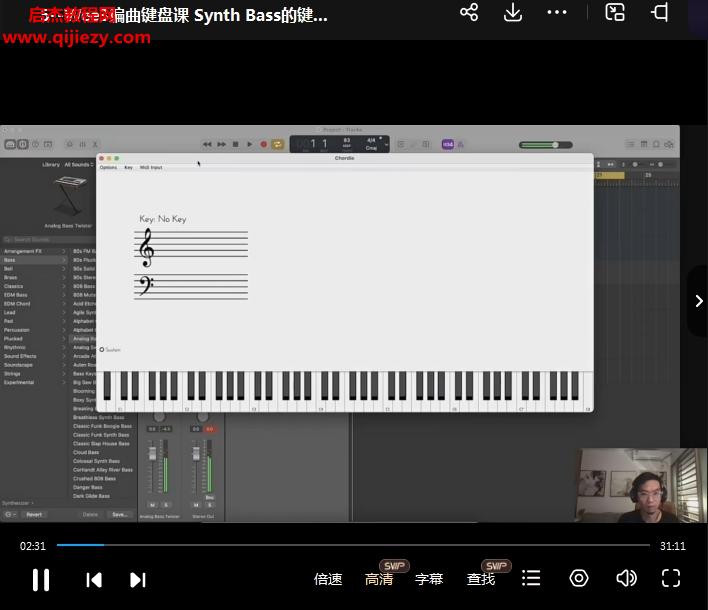This screenshot has height=610, width=708.
Task: Open the 倍速 playback speed menu
Action: click(x=328, y=579)
